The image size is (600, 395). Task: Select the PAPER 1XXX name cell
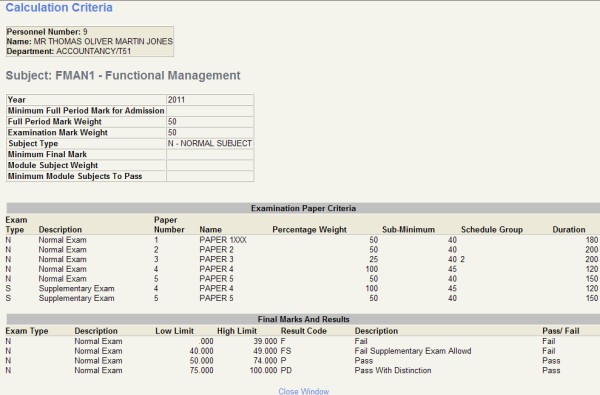[223, 240]
